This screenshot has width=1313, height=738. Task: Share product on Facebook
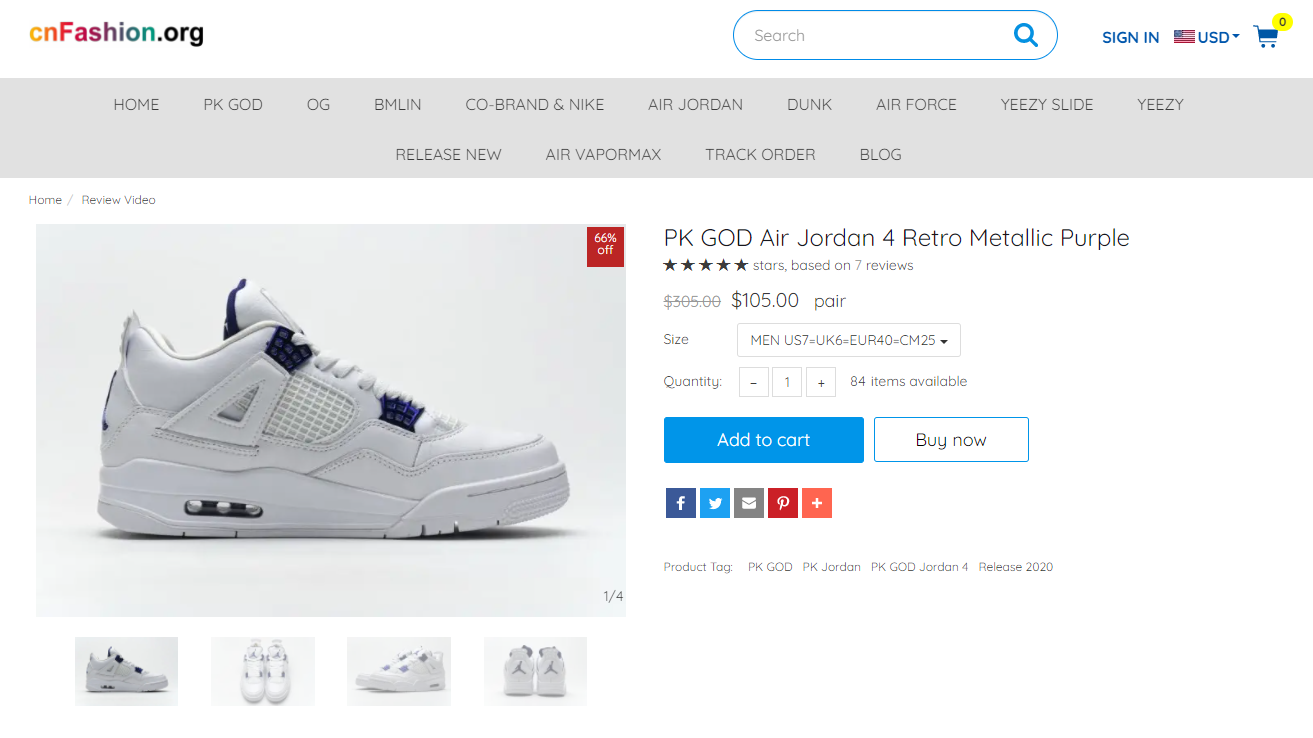click(x=680, y=503)
